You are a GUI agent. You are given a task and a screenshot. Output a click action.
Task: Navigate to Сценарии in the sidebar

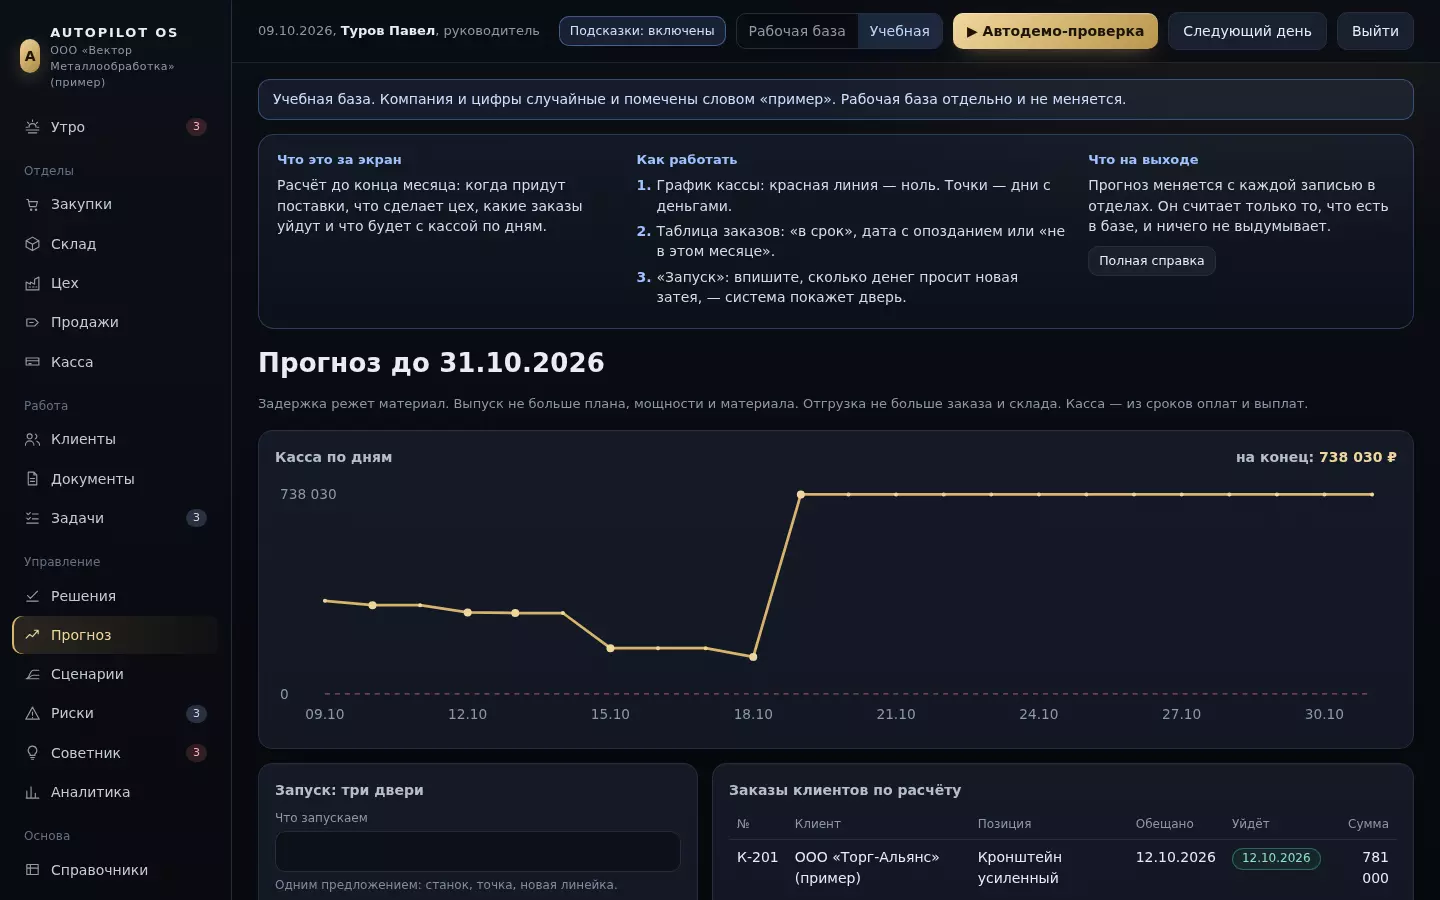tap(87, 674)
